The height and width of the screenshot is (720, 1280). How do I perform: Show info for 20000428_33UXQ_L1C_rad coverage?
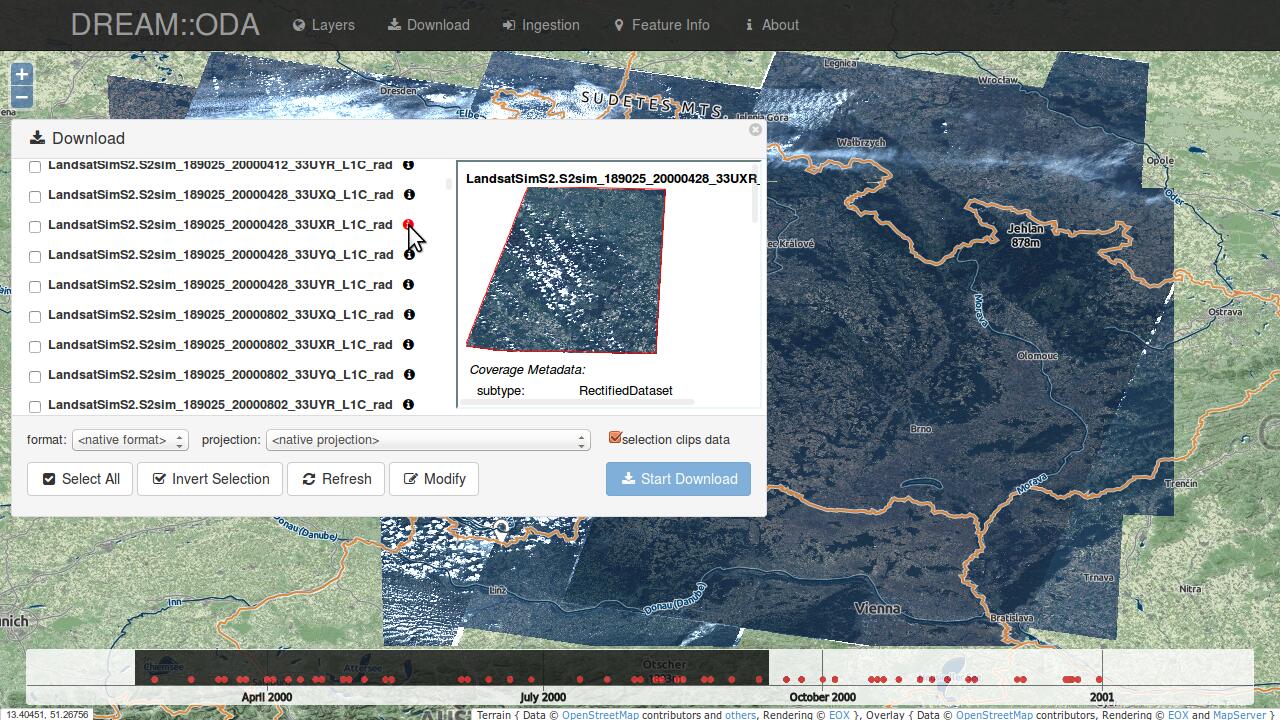[x=408, y=195]
